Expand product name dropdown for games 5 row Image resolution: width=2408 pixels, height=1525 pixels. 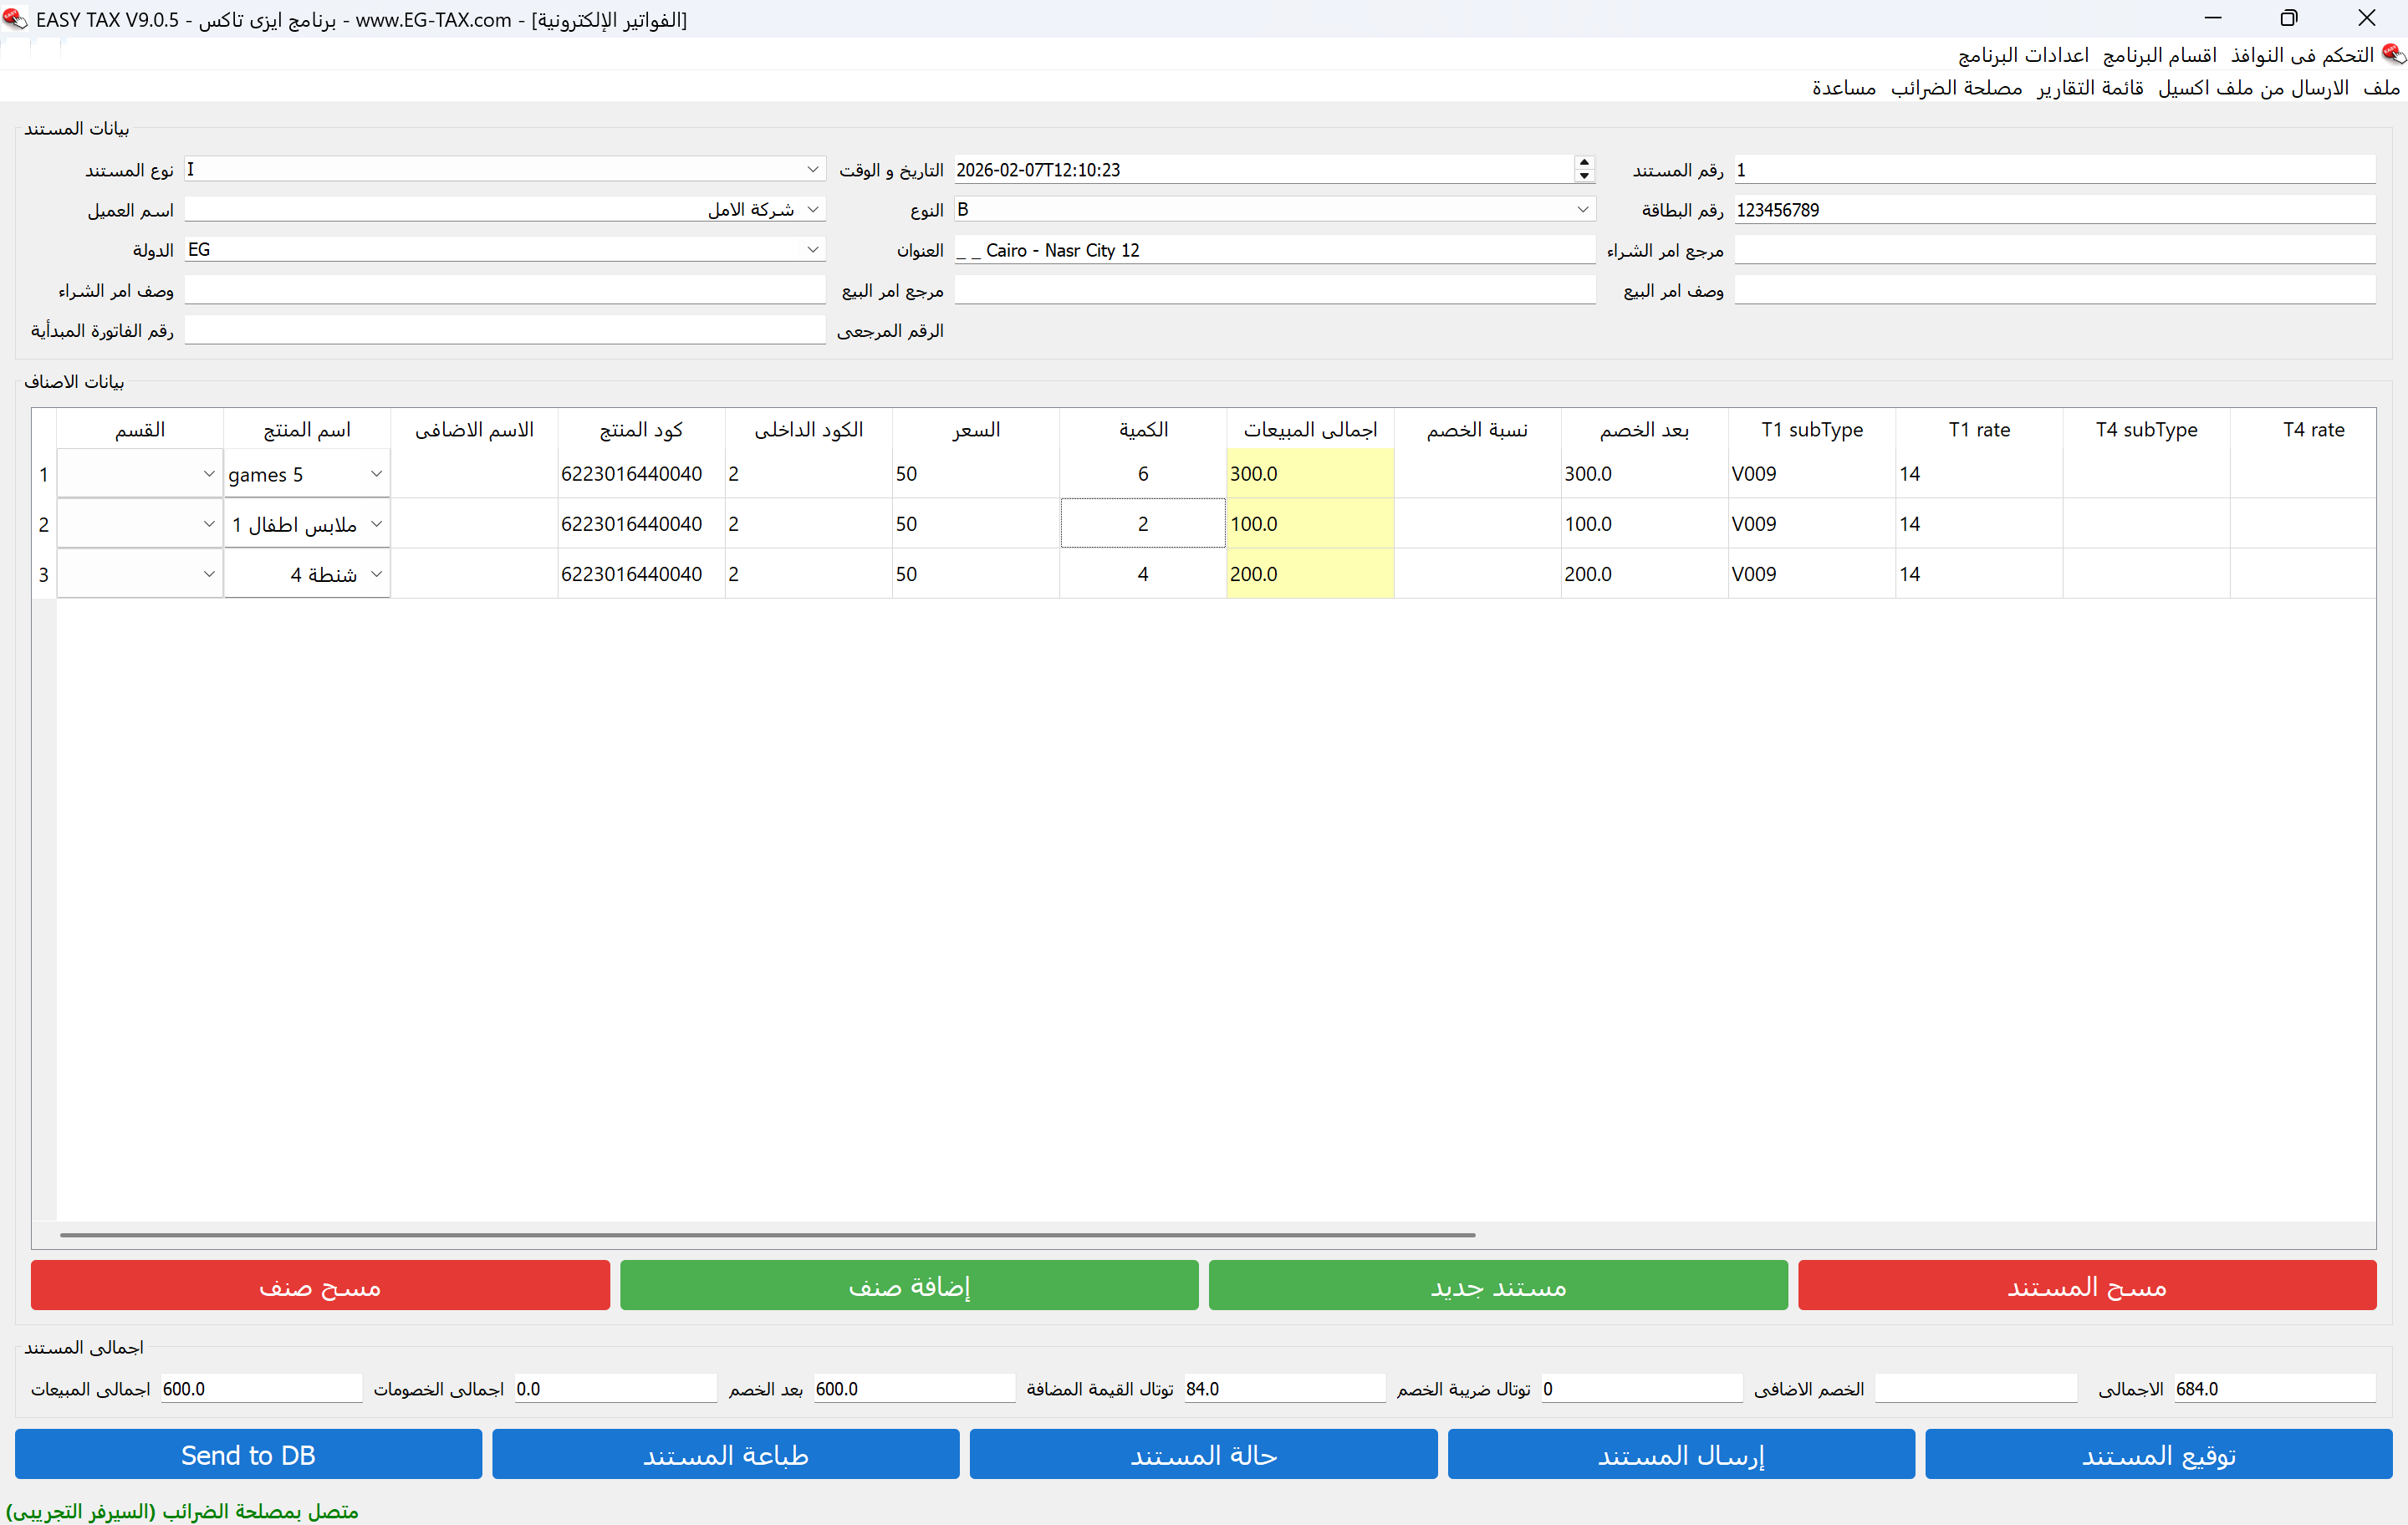[x=376, y=474]
